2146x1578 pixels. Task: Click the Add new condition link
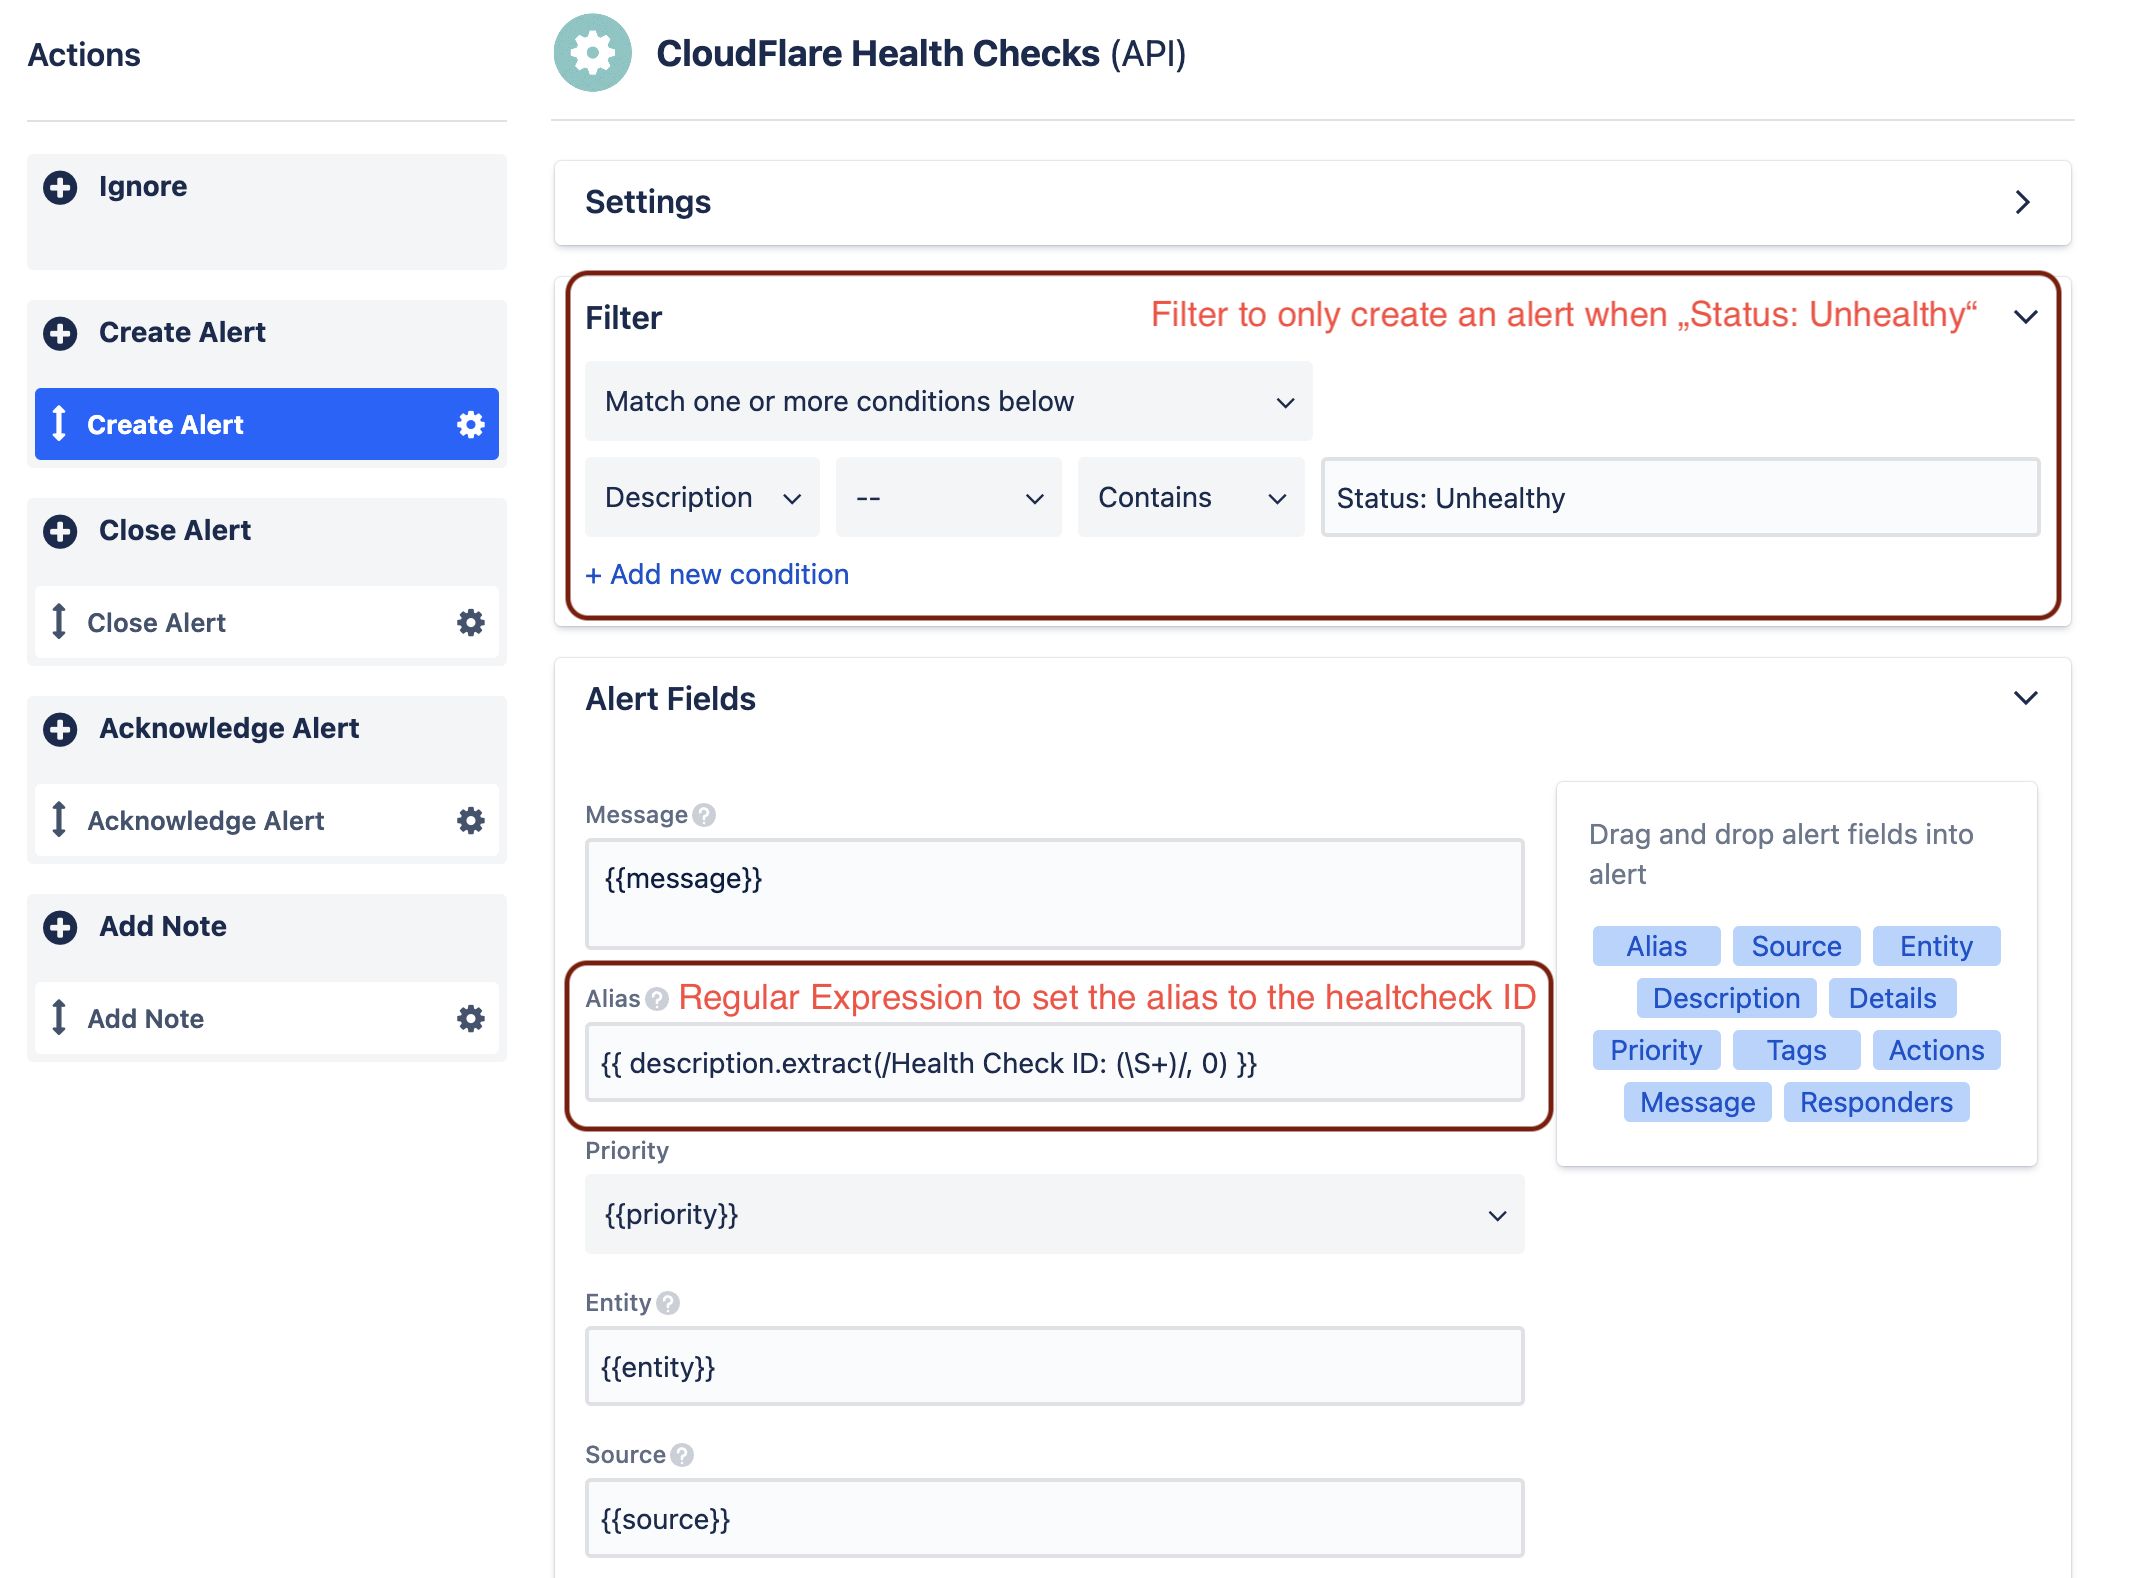pyautogui.click(x=717, y=574)
